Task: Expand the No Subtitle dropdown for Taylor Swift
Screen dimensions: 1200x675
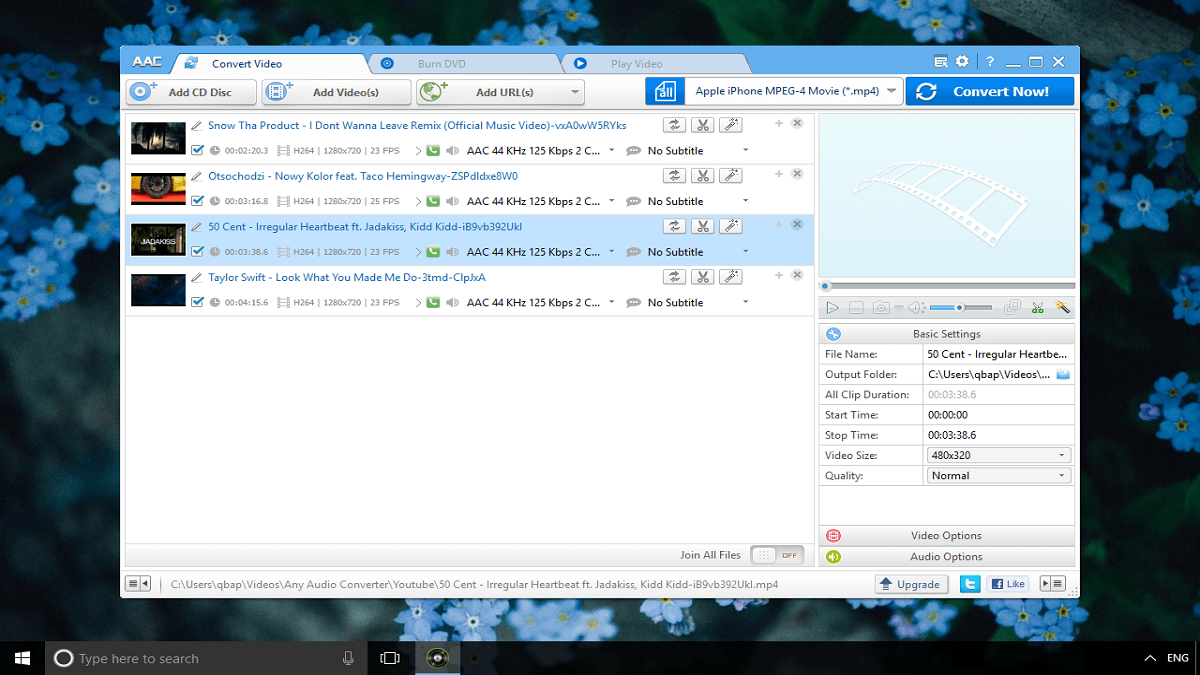Action: pyautogui.click(x=745, y=302)
